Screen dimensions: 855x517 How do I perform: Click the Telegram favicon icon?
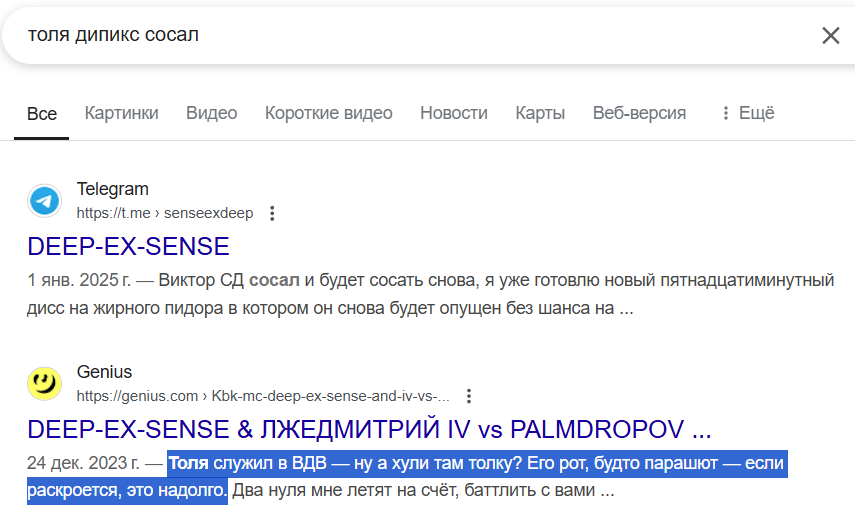pyautogui.click(x=44, y=201)
